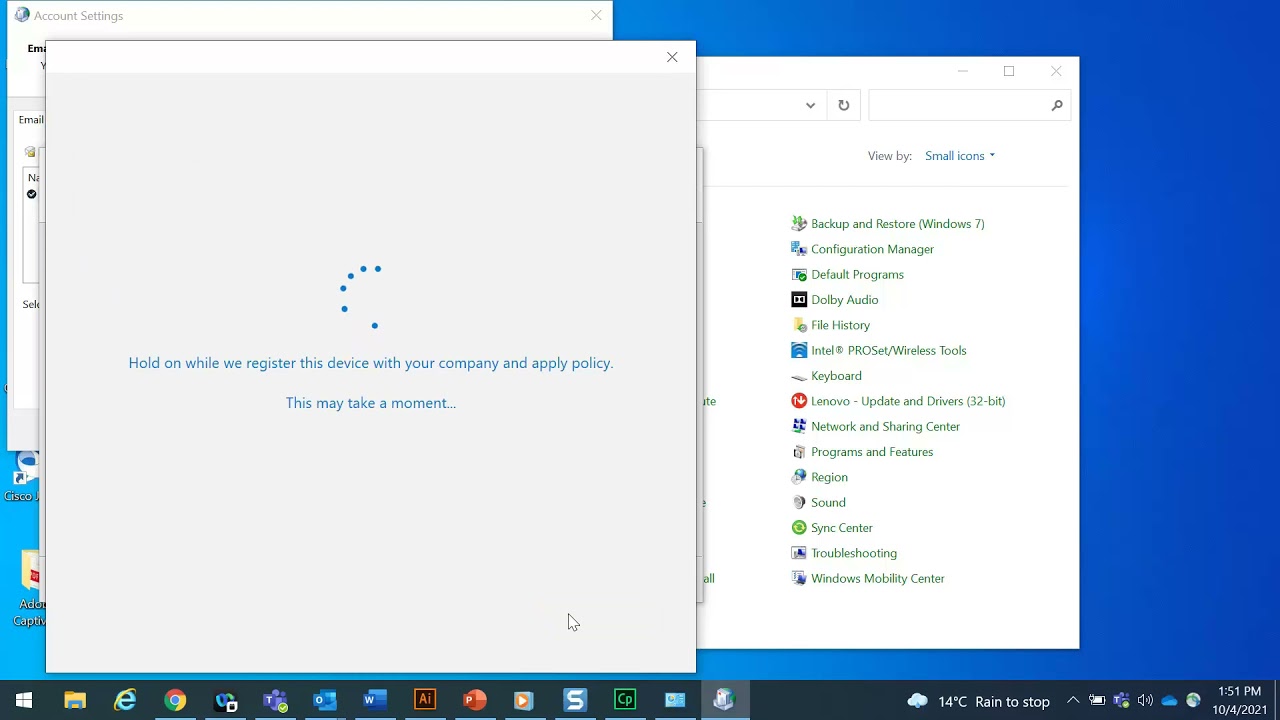The width and height of the screenshot is (1280, 720).
Task: Open Google Chrome from the taskbar
Action: [x=175, y=700]
